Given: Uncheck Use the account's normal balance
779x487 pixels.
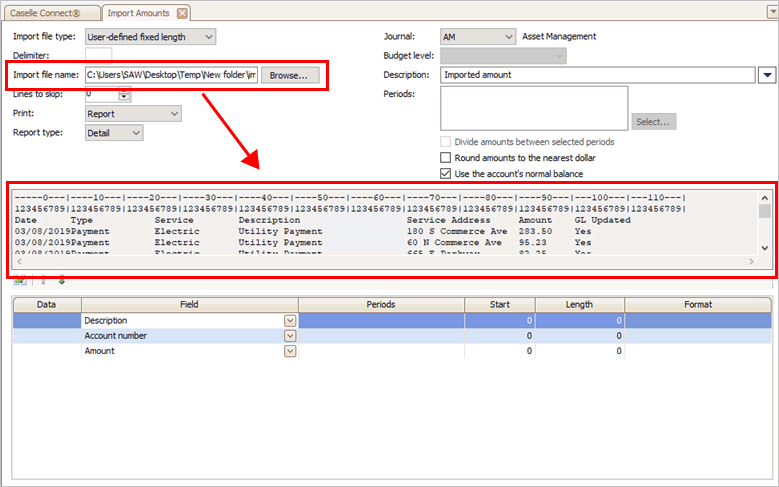Looking at the screenshot, I should pos(447,174).
